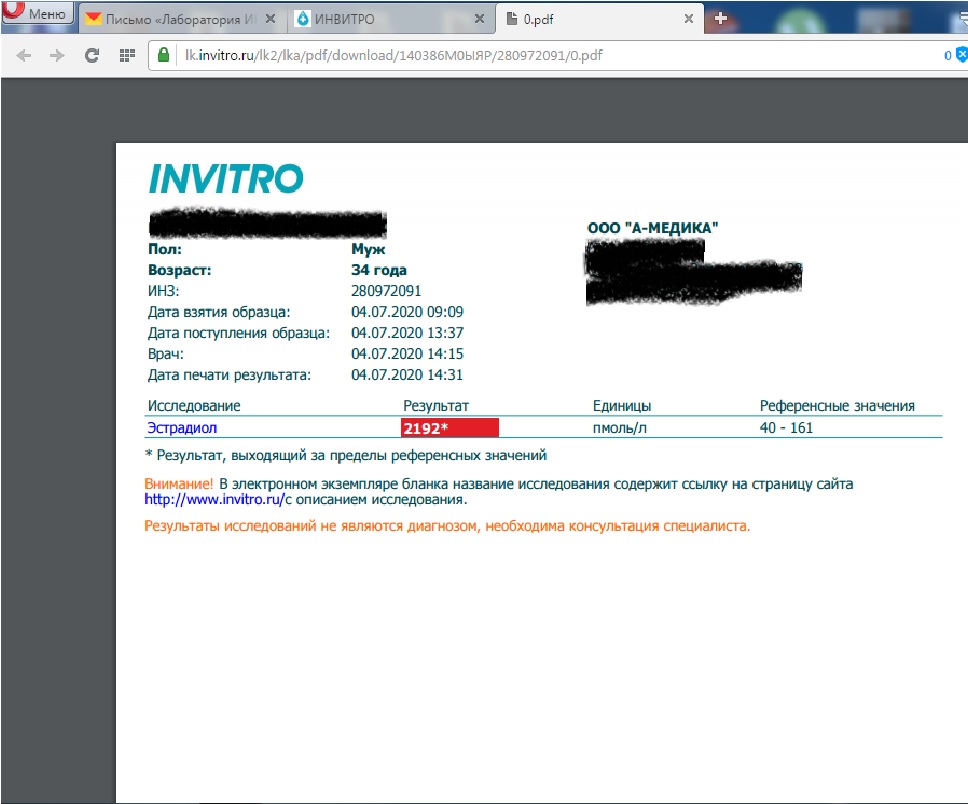Click the blue ad-blocker shield icon
Image resolution: width=968 pixels, height=804 pixels.
coord(962,55)
